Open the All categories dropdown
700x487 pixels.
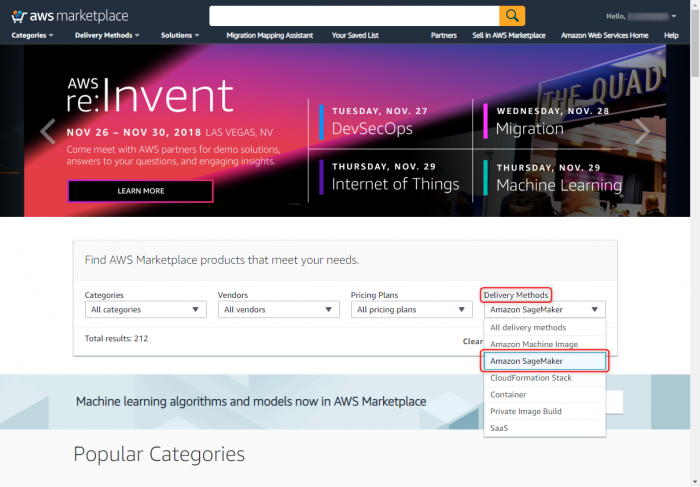tap(146, 309)
